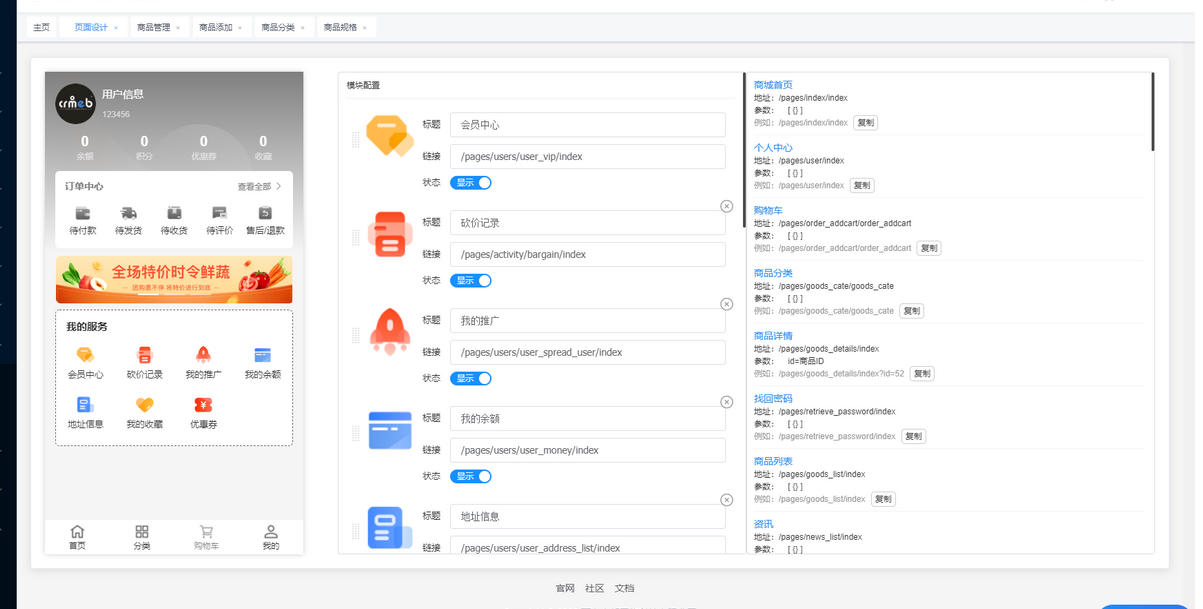The width and height of the screenshot is (1203, 609).
Task: Click the 会员中心 title input field
Action: click(x=587, y=125)
